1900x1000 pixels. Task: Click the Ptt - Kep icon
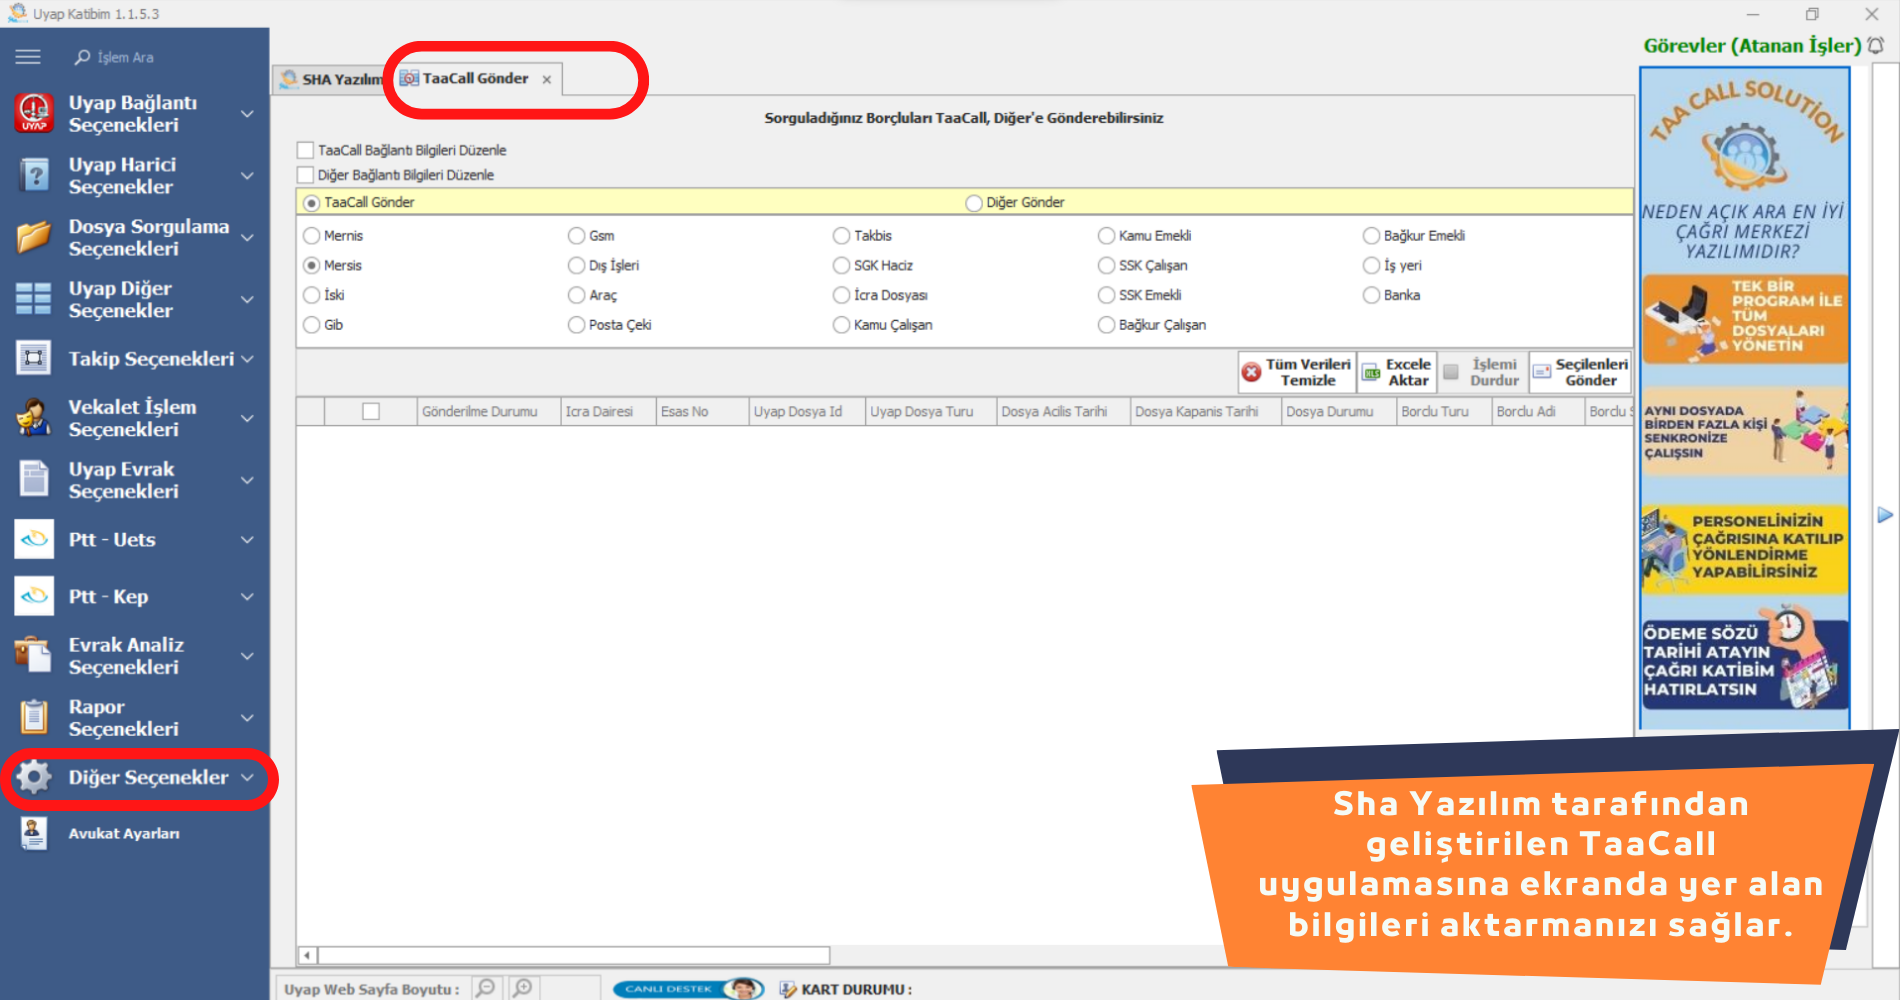pyautogui.click(x=34, y=596)
